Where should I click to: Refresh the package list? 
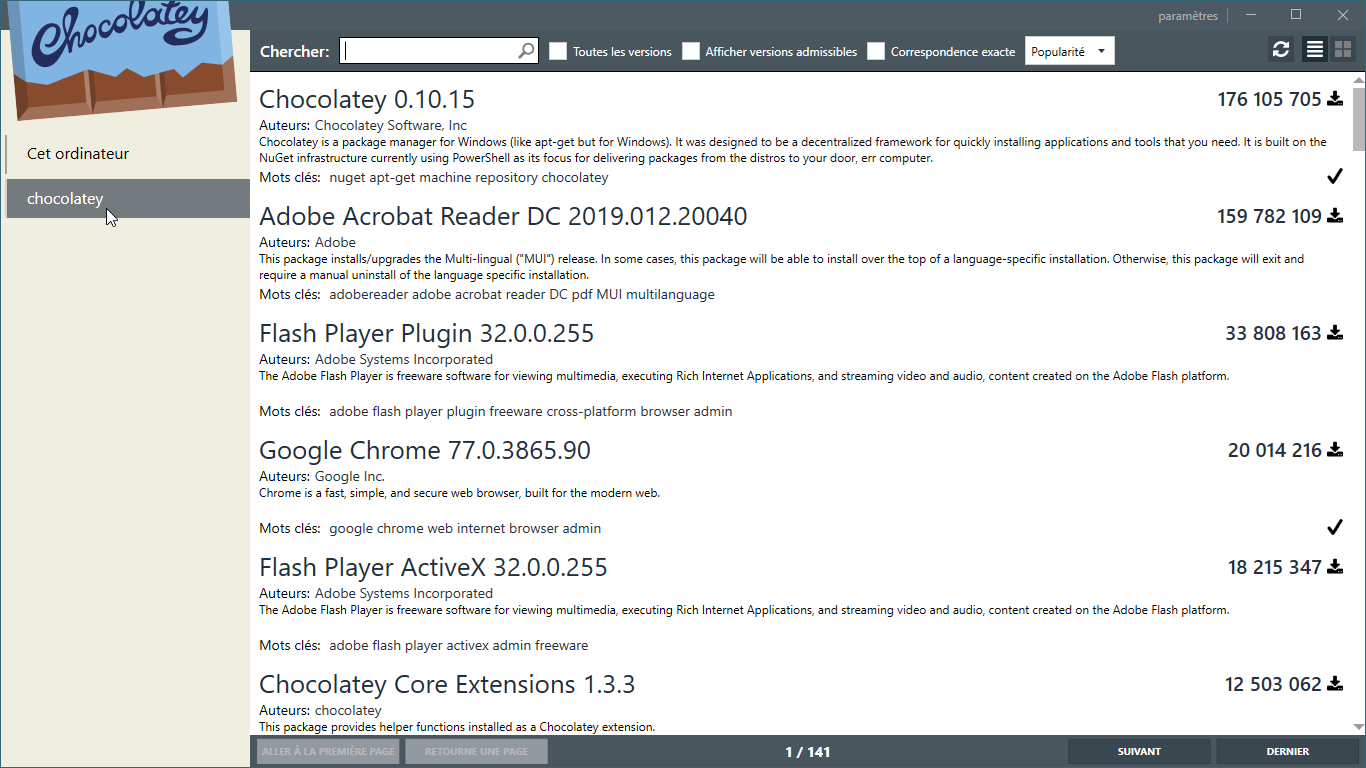coord(1280,49)
